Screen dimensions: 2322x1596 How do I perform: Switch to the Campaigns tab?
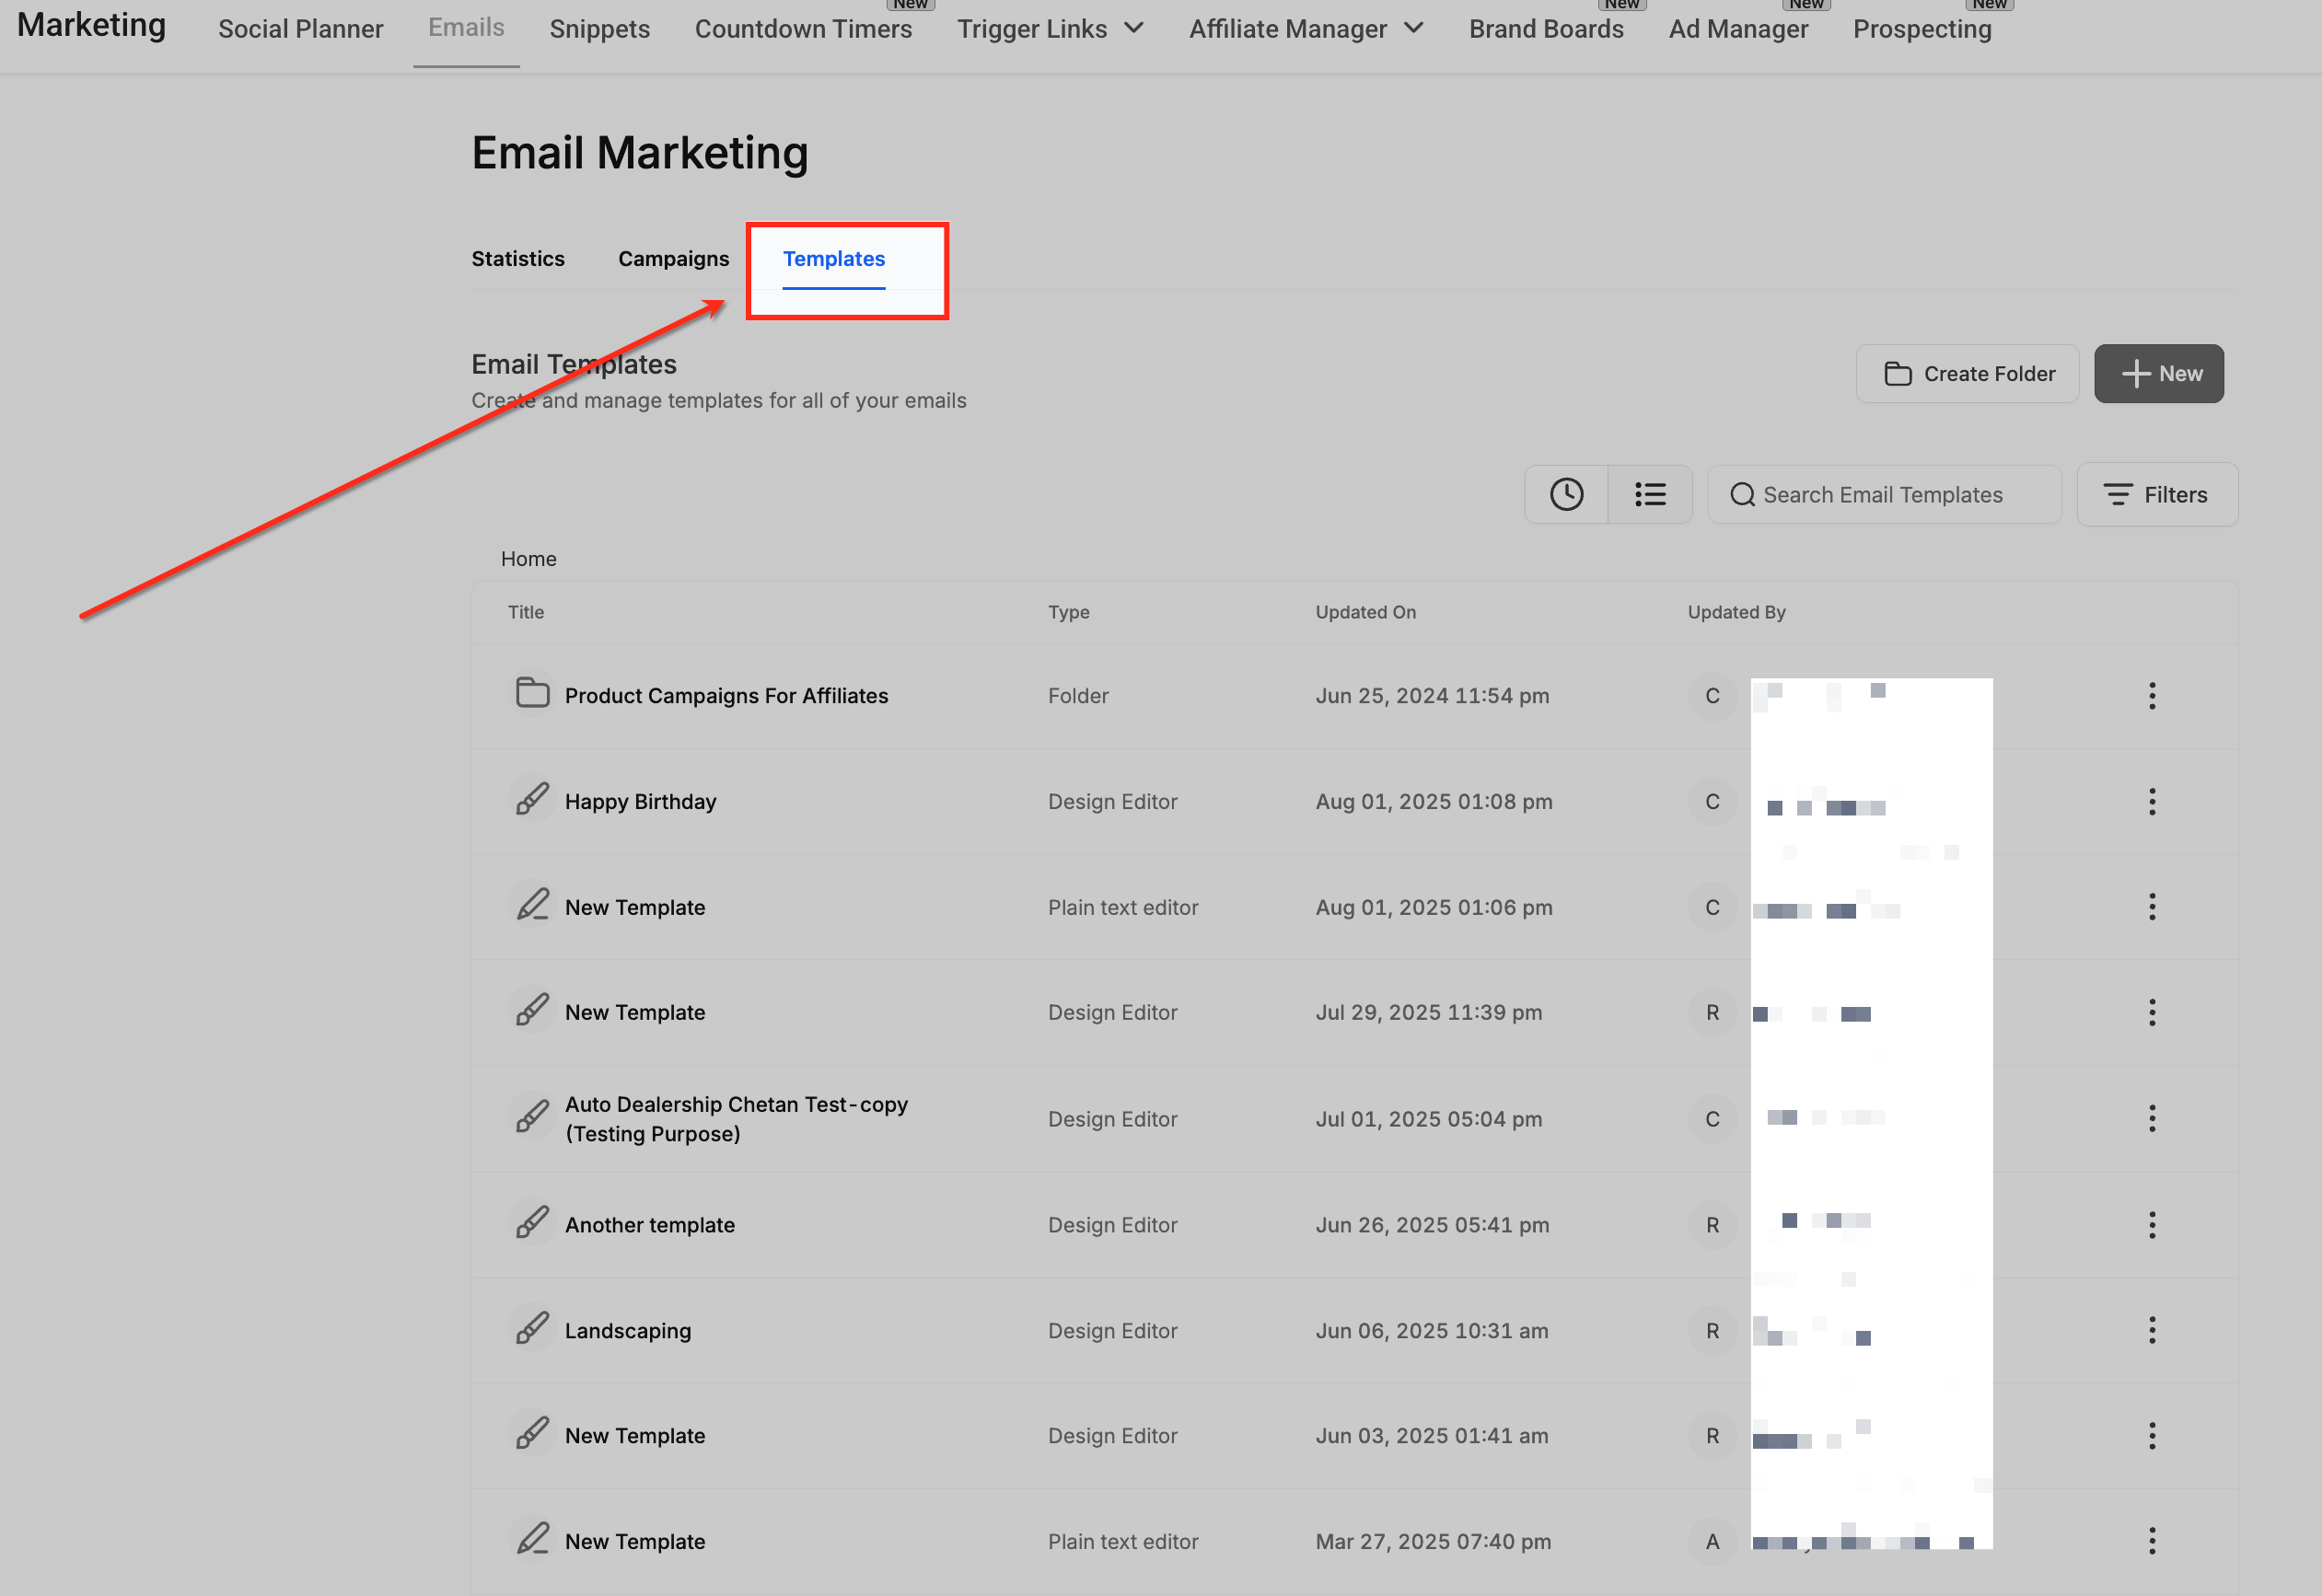pyautogui.click(x=673, y=259)
